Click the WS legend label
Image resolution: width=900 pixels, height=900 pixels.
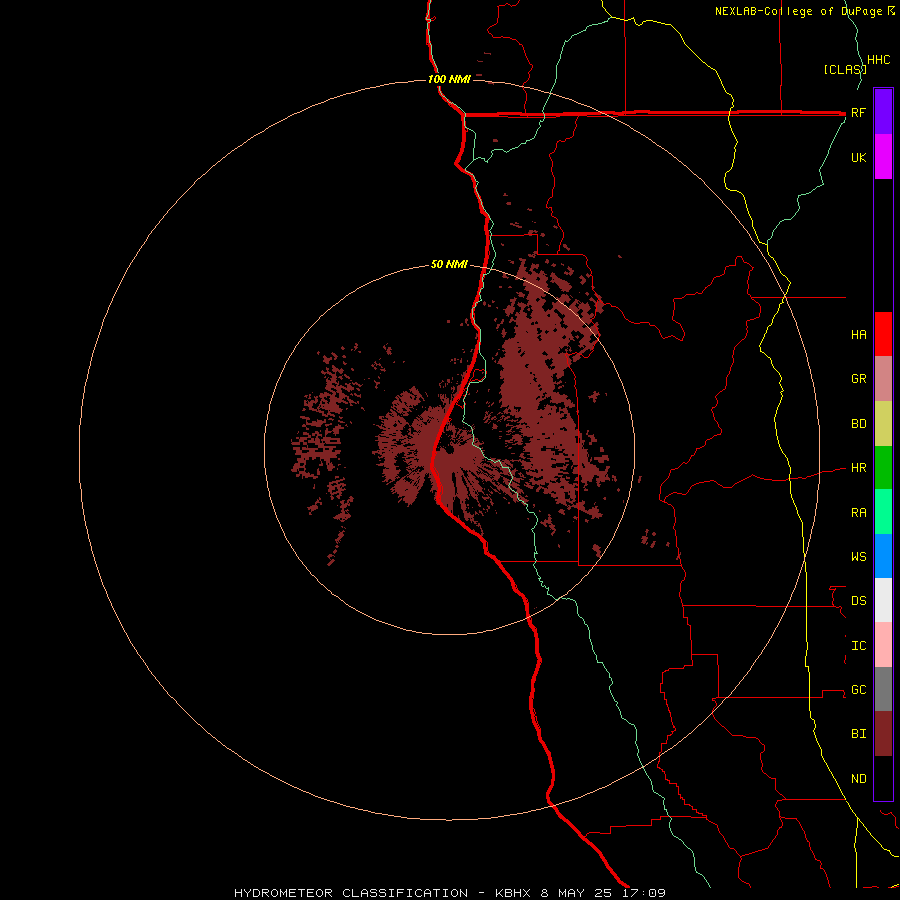coord(858,556)
